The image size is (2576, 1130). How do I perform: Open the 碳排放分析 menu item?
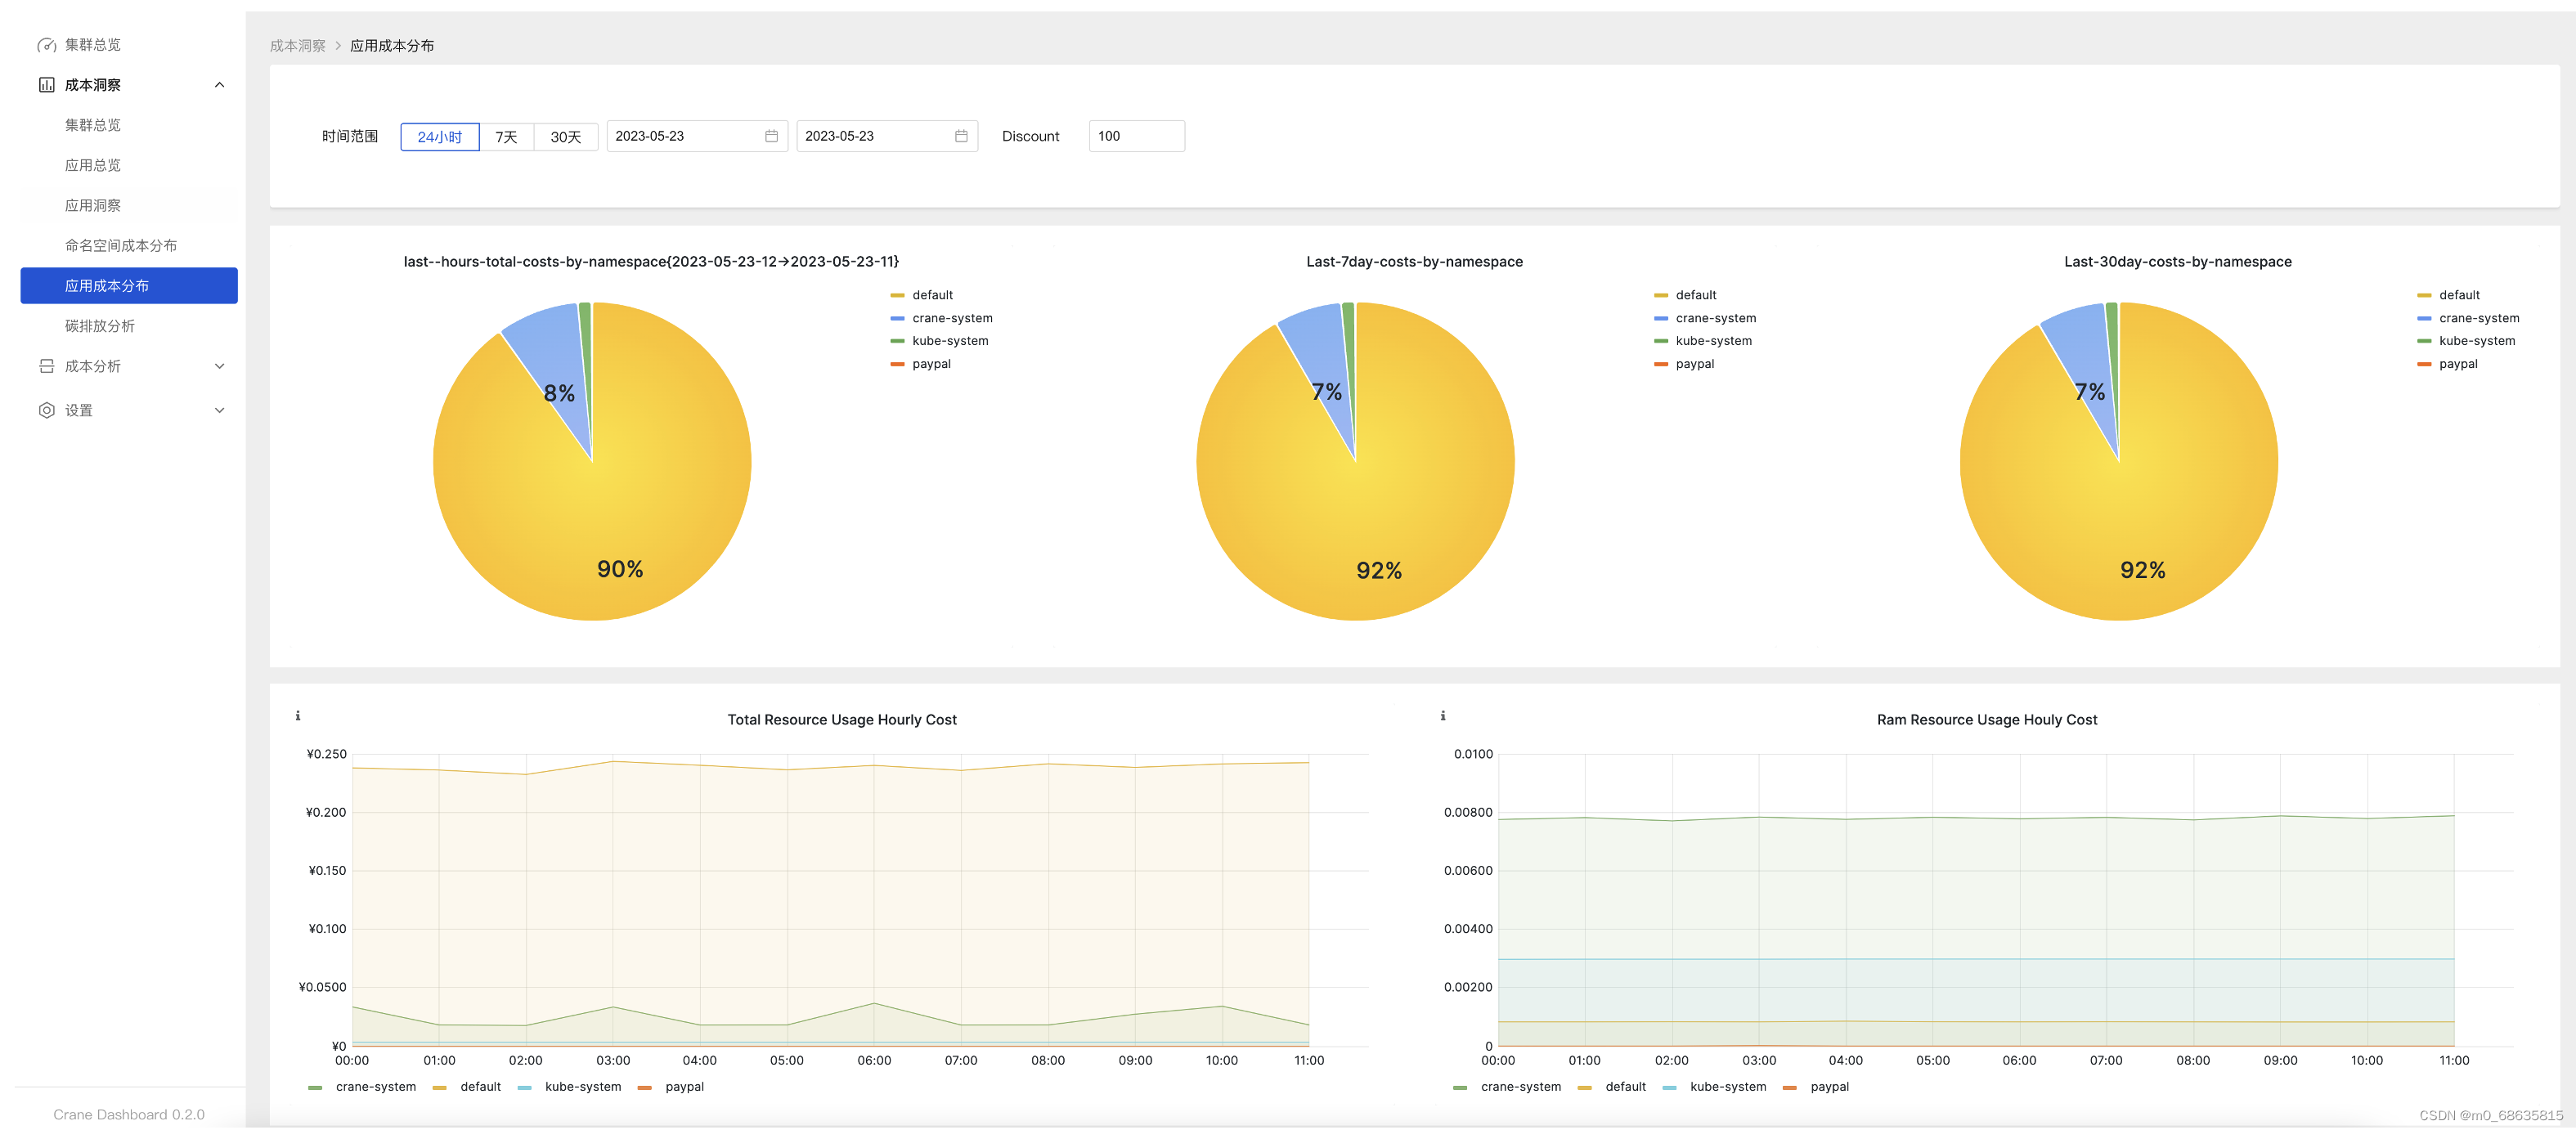coord(129,326)
